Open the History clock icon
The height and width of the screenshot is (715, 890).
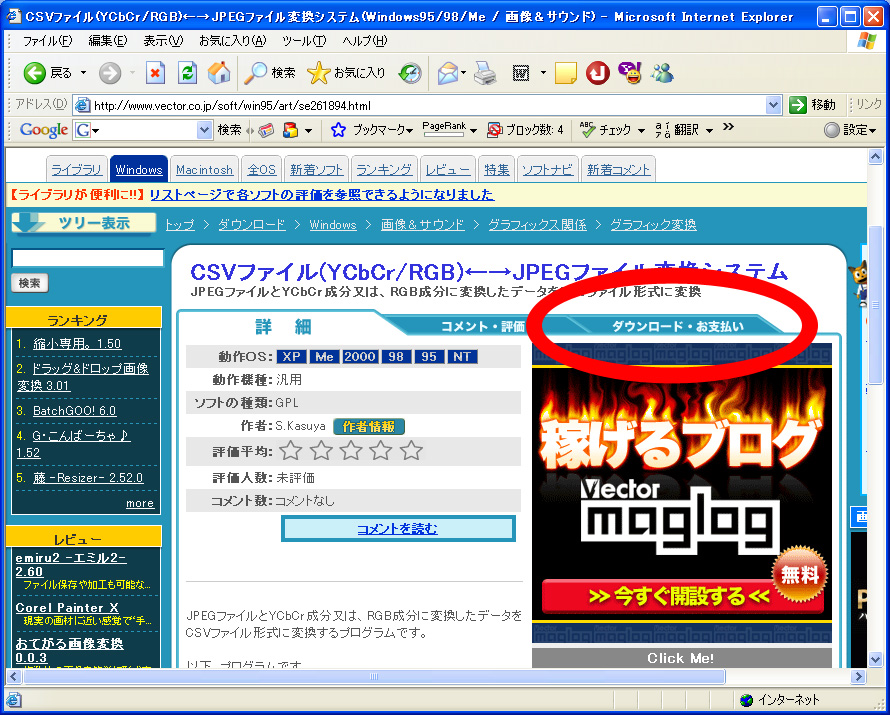(410, 73)
